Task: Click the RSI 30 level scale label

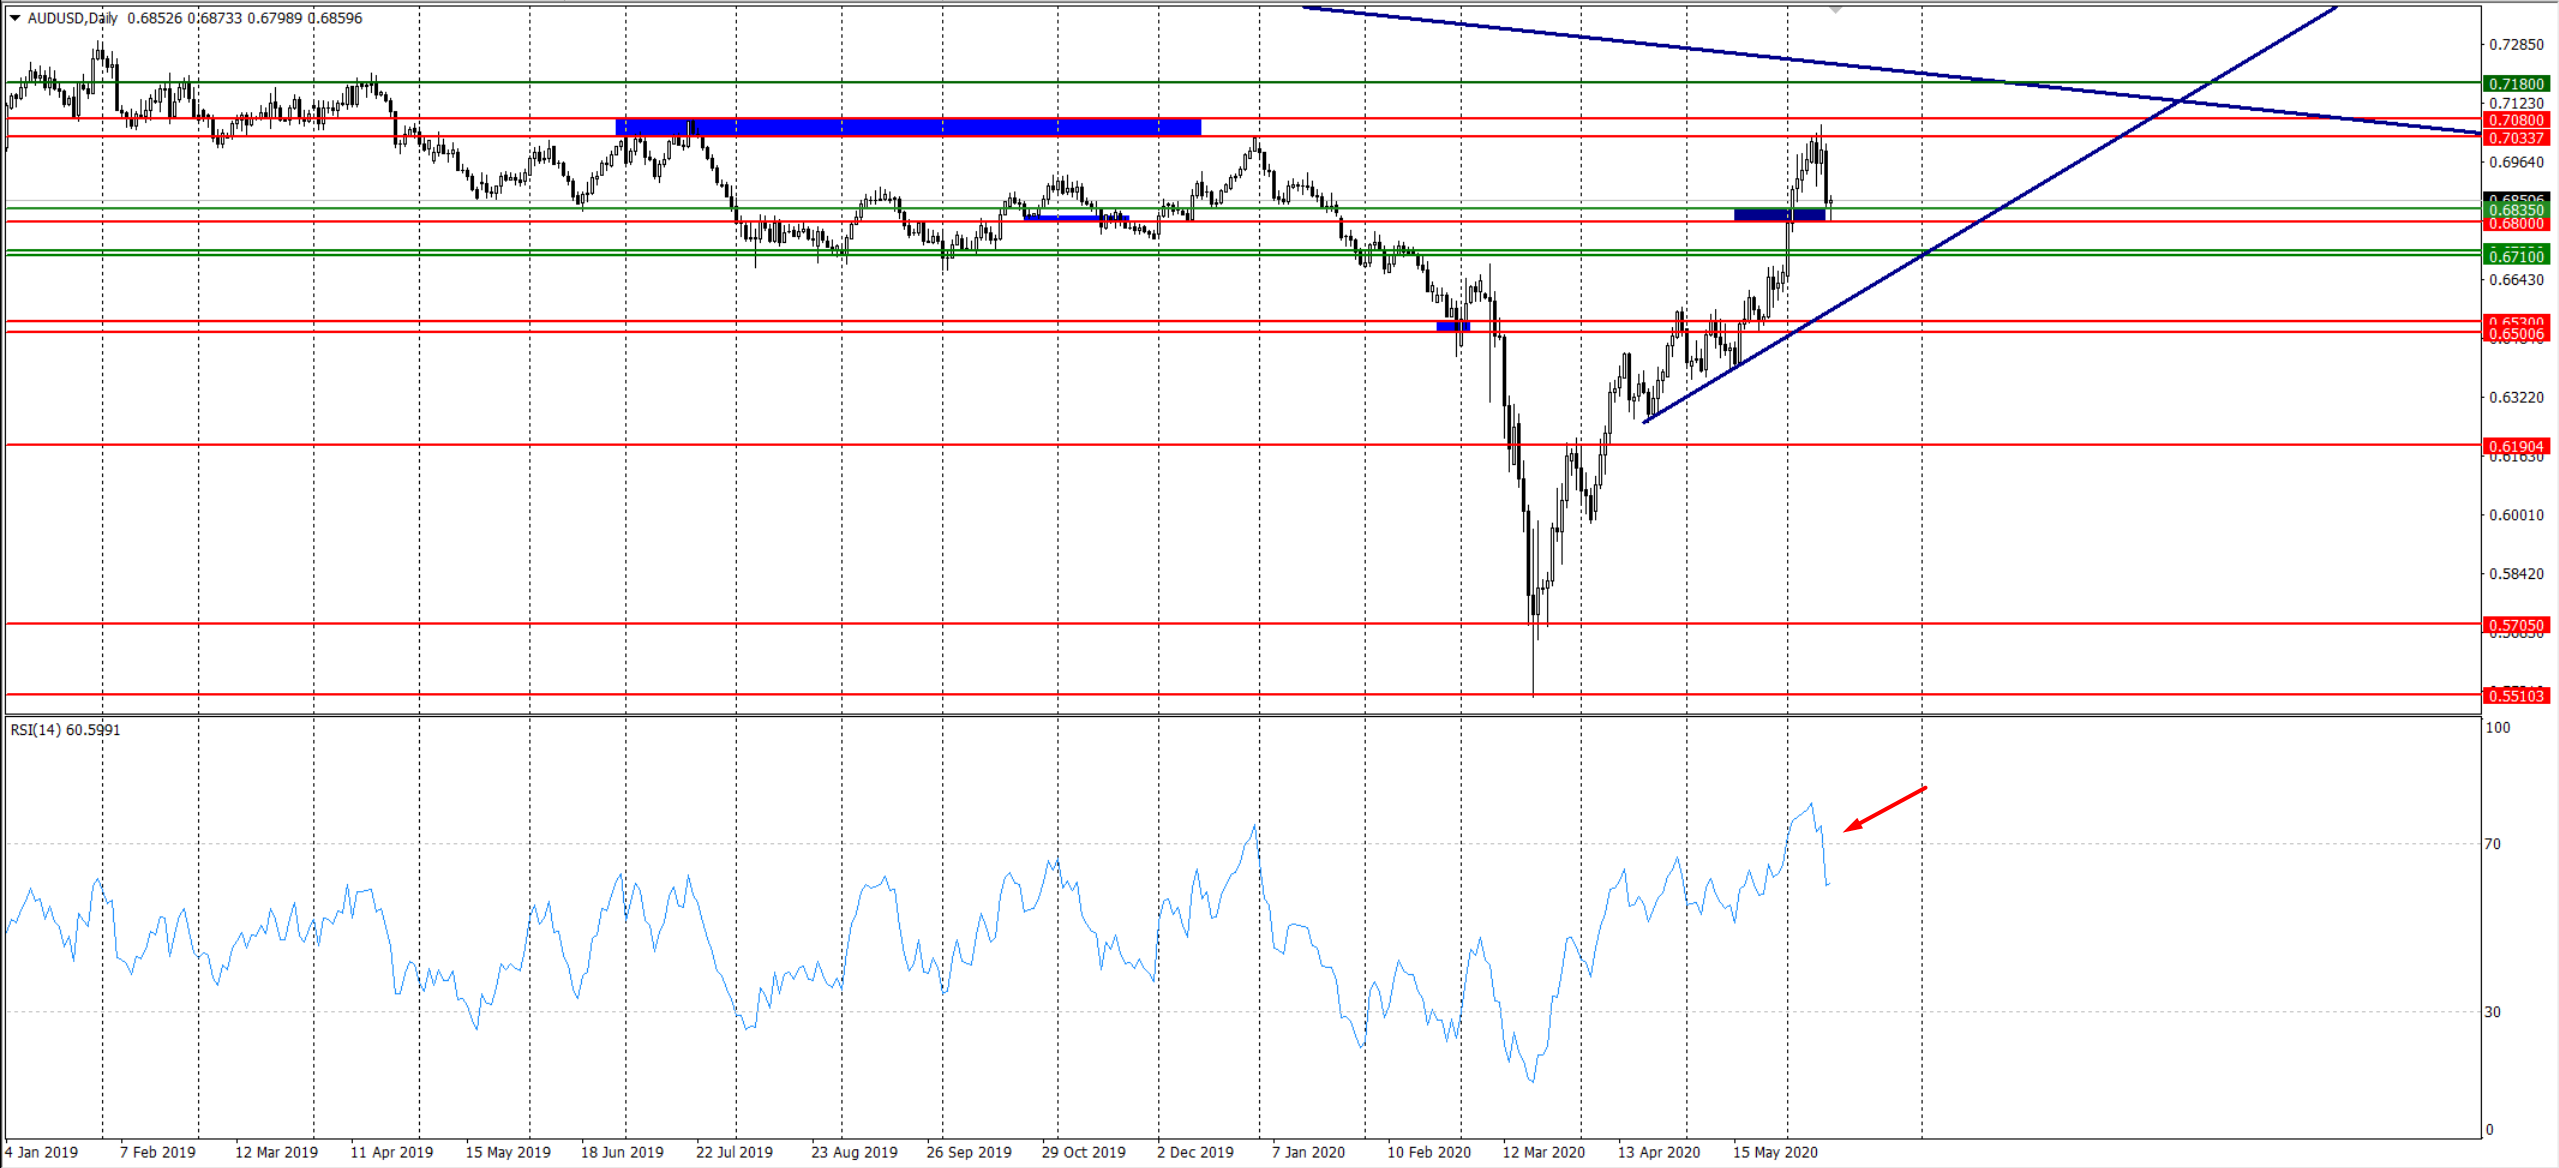Action: [x=2493, y=1012]
